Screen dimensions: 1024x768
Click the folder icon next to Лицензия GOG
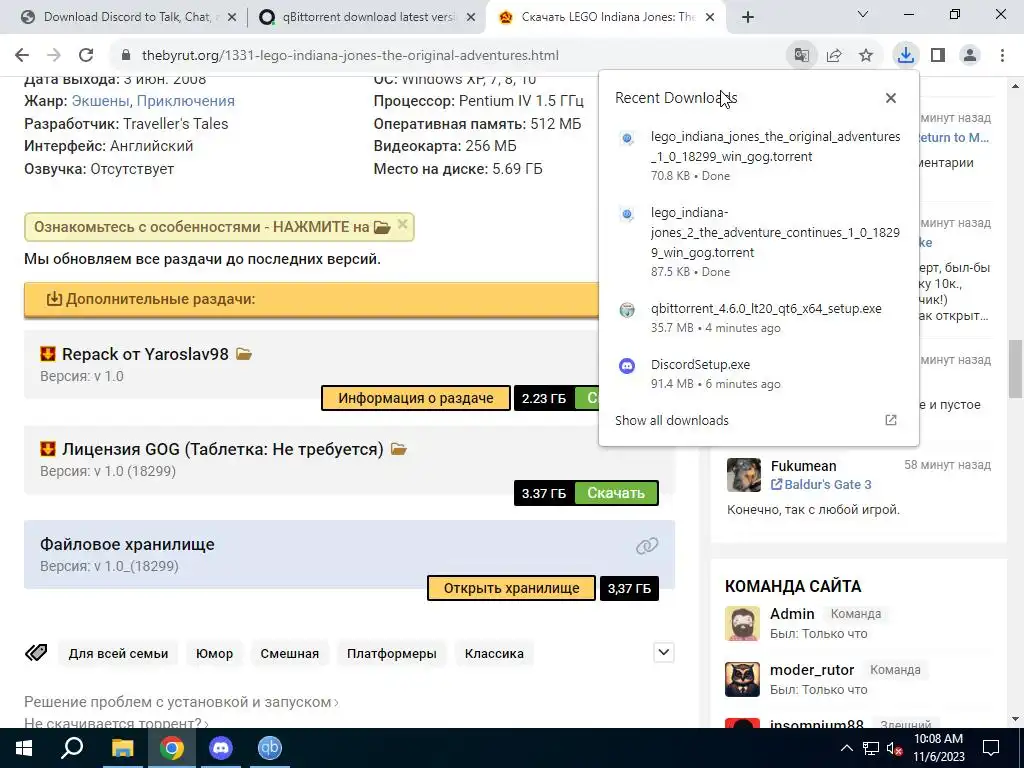[398, 449]
